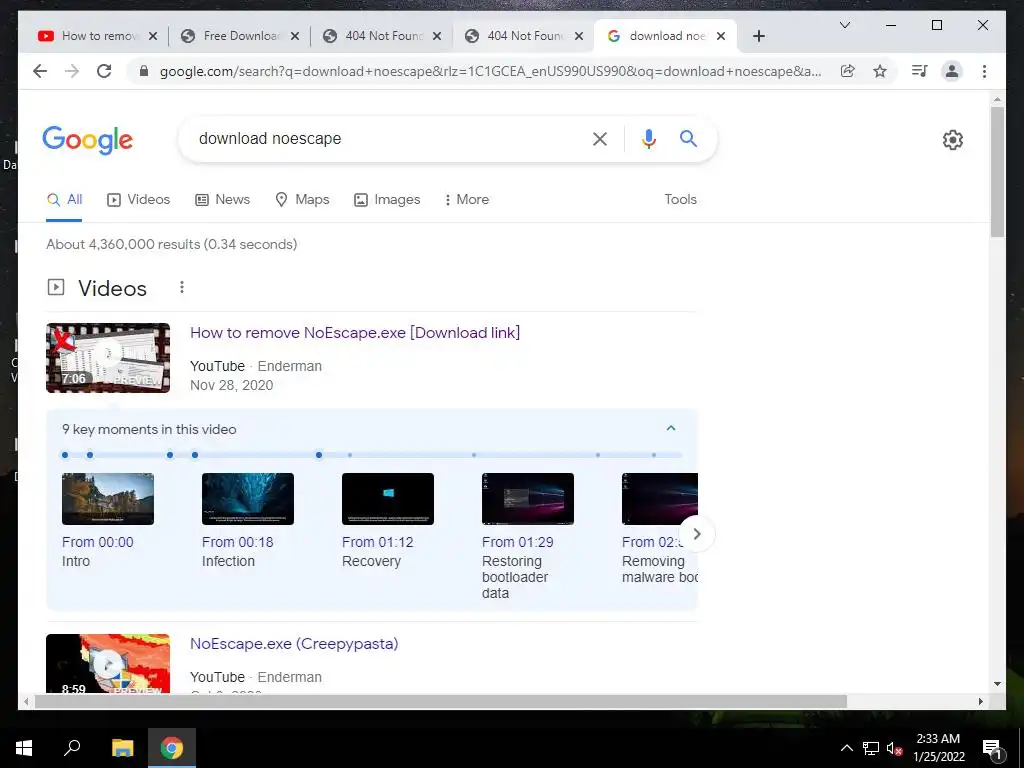
Task: Open File Explorer from the taskbar
Action: coord(122,748)
